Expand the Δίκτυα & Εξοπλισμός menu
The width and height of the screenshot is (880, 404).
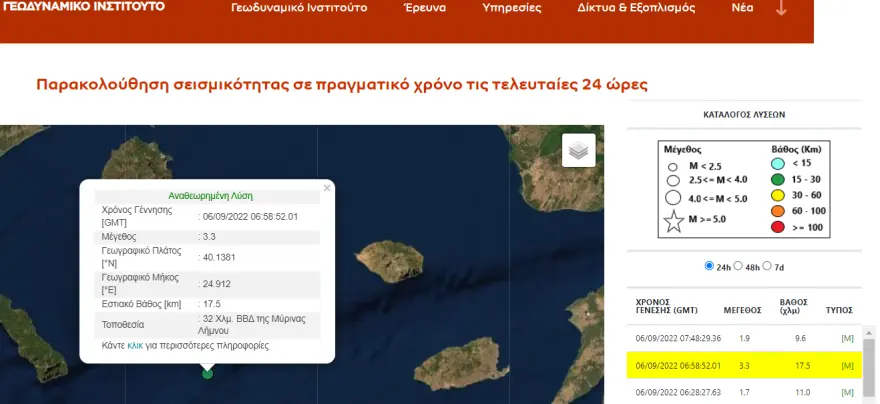[x=633, y=8]
